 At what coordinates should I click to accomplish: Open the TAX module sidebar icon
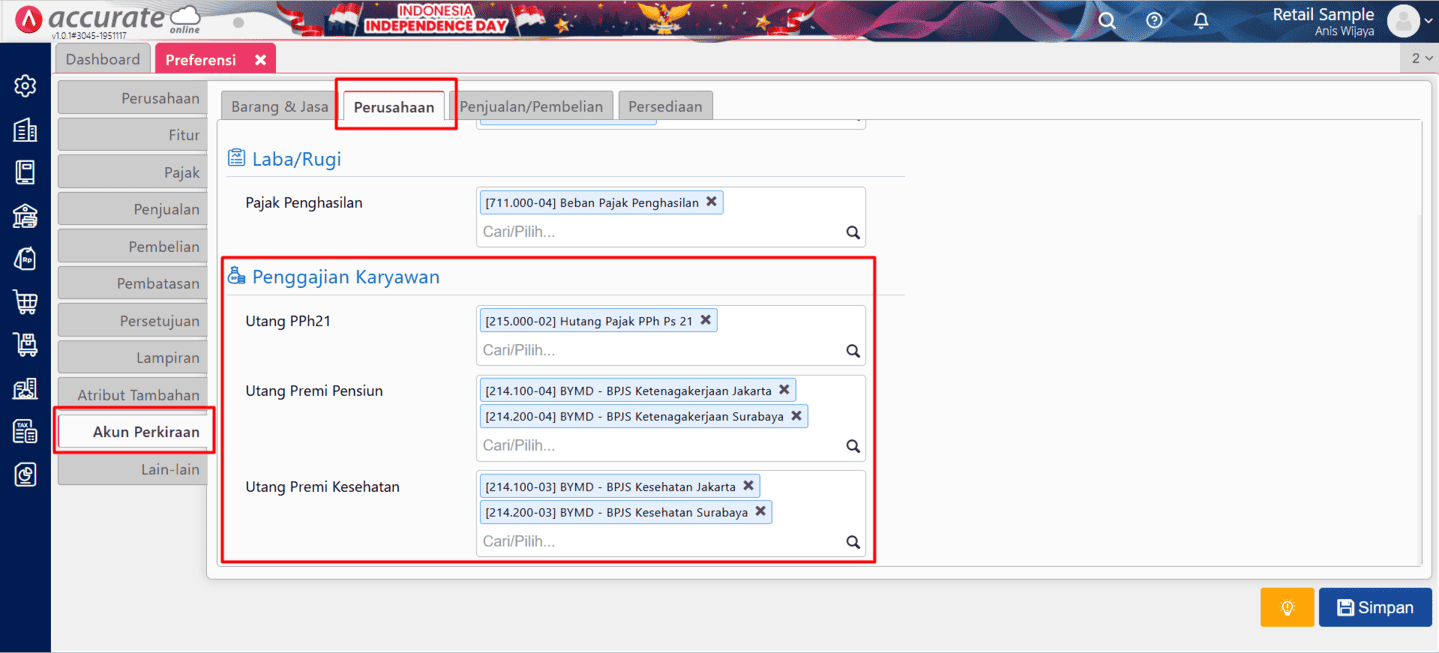(x=25, y=431)
